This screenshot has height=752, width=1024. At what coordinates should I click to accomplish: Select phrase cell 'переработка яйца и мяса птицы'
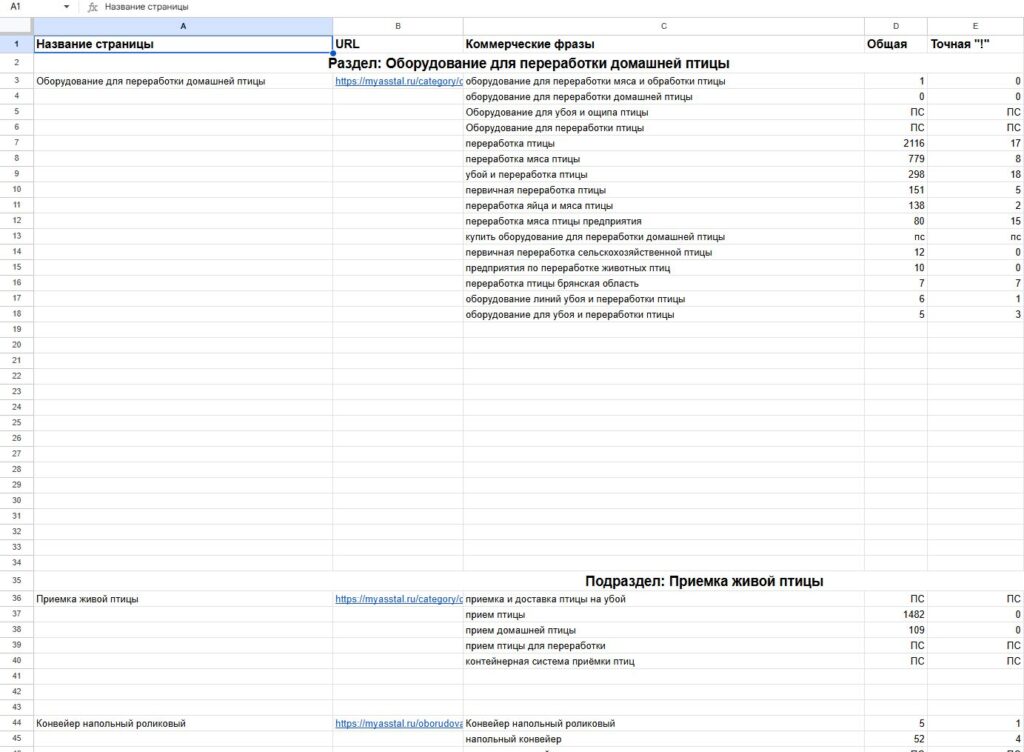point(664,206)
